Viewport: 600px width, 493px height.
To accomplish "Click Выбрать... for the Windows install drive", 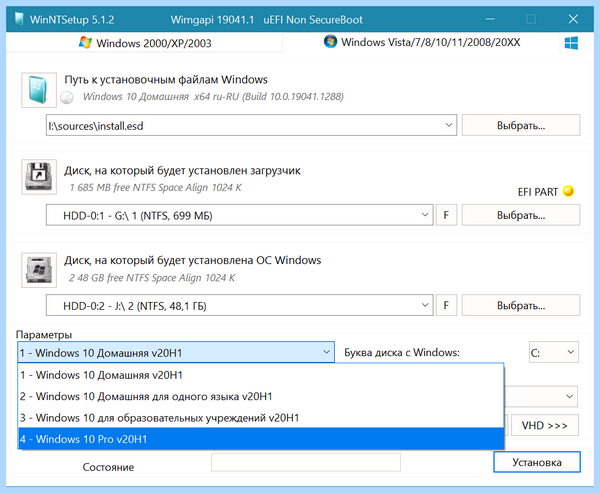I will tap(521, 305).
